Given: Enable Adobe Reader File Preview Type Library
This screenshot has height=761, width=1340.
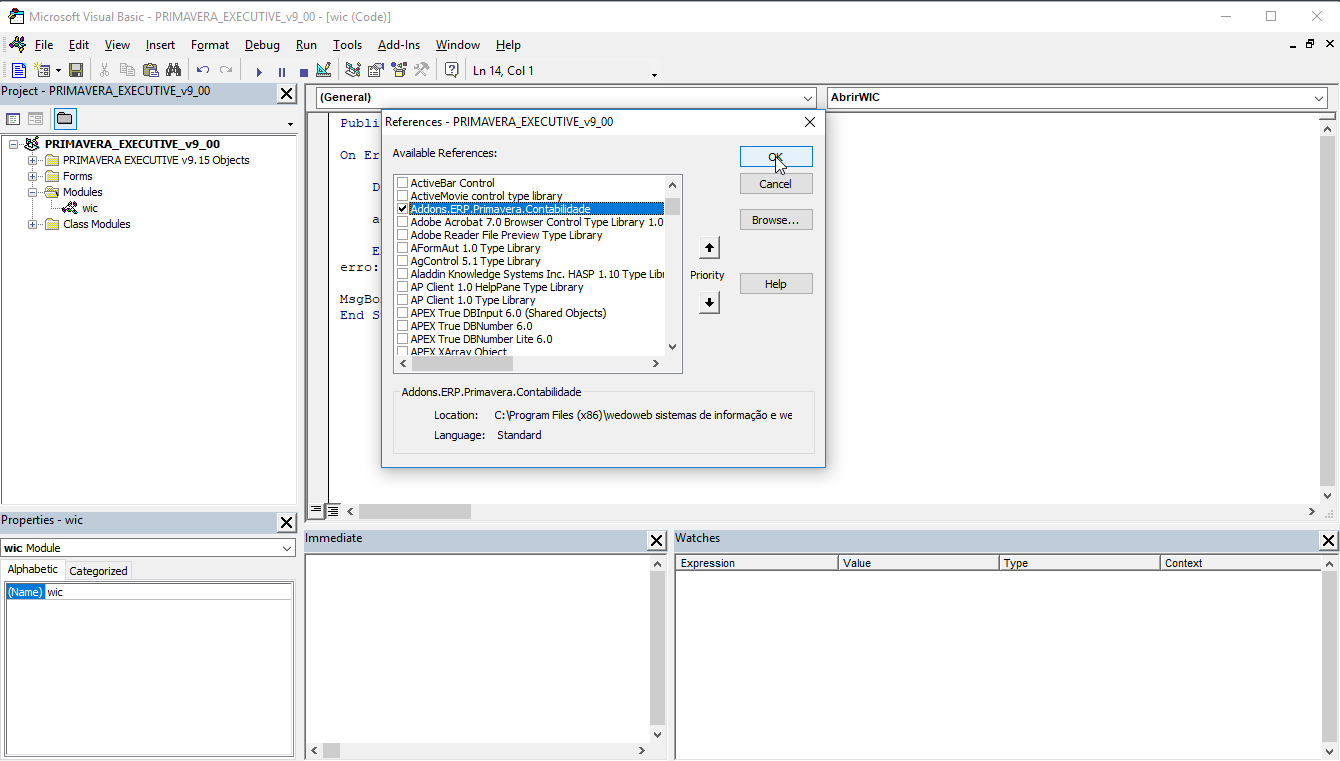Looking at the screenshot, I should [x=402, y=235].
